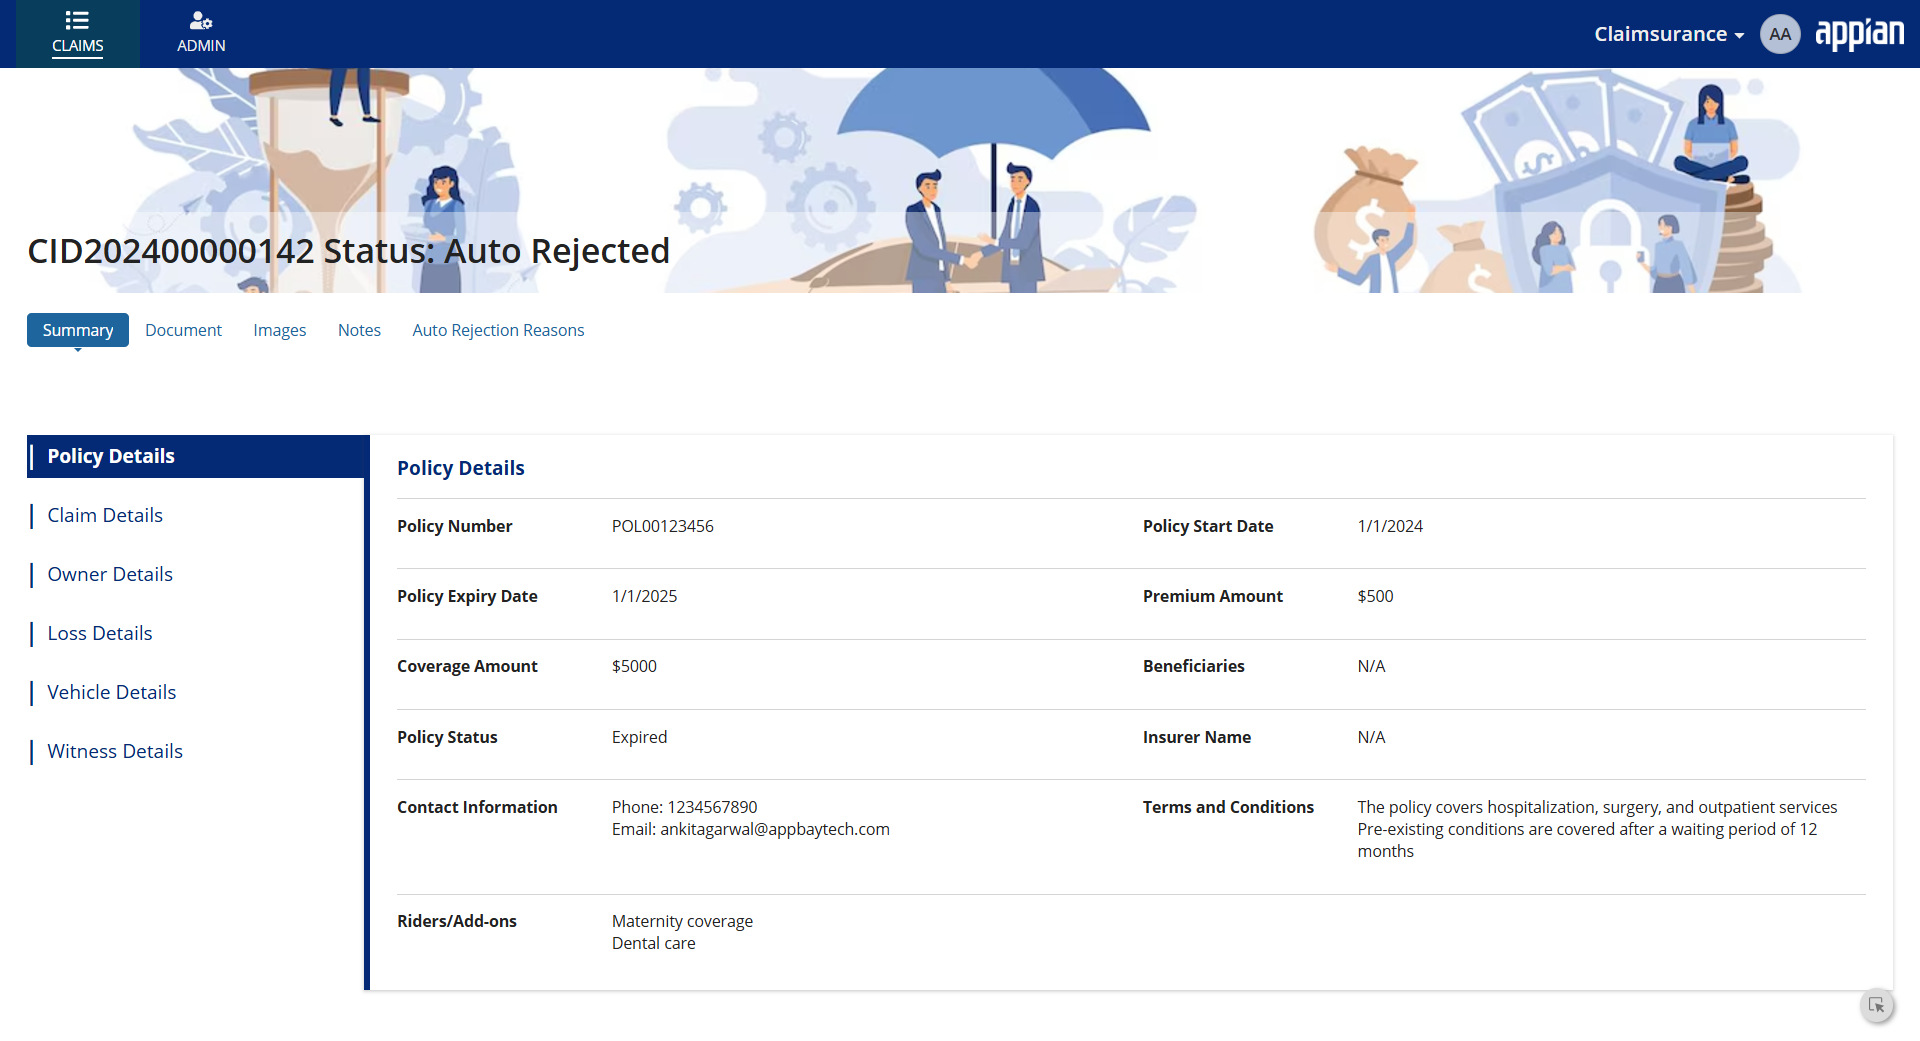Show Claim Details section
Screen dimensions: 1920x1041
(x=105, y=515)
